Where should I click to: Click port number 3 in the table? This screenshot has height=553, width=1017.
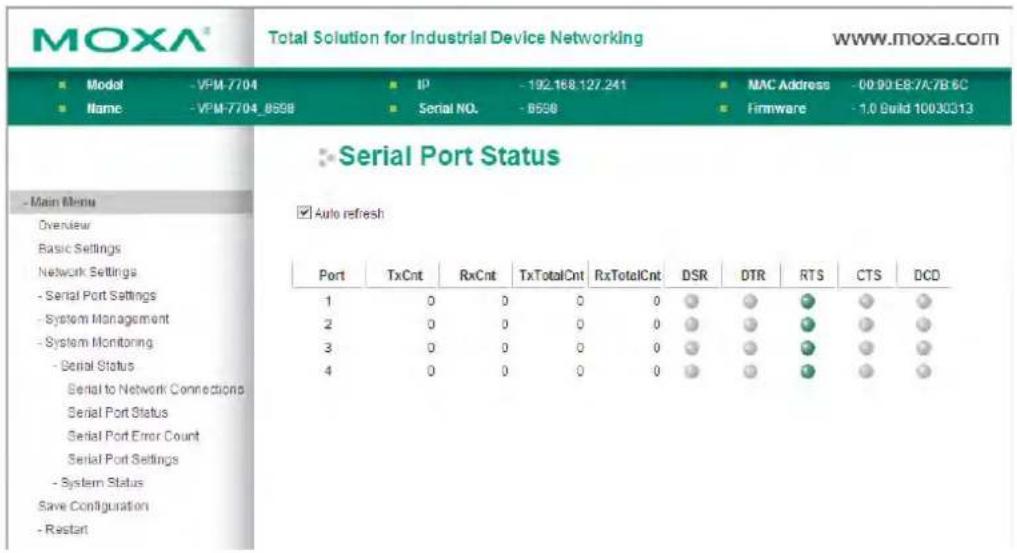328,347
